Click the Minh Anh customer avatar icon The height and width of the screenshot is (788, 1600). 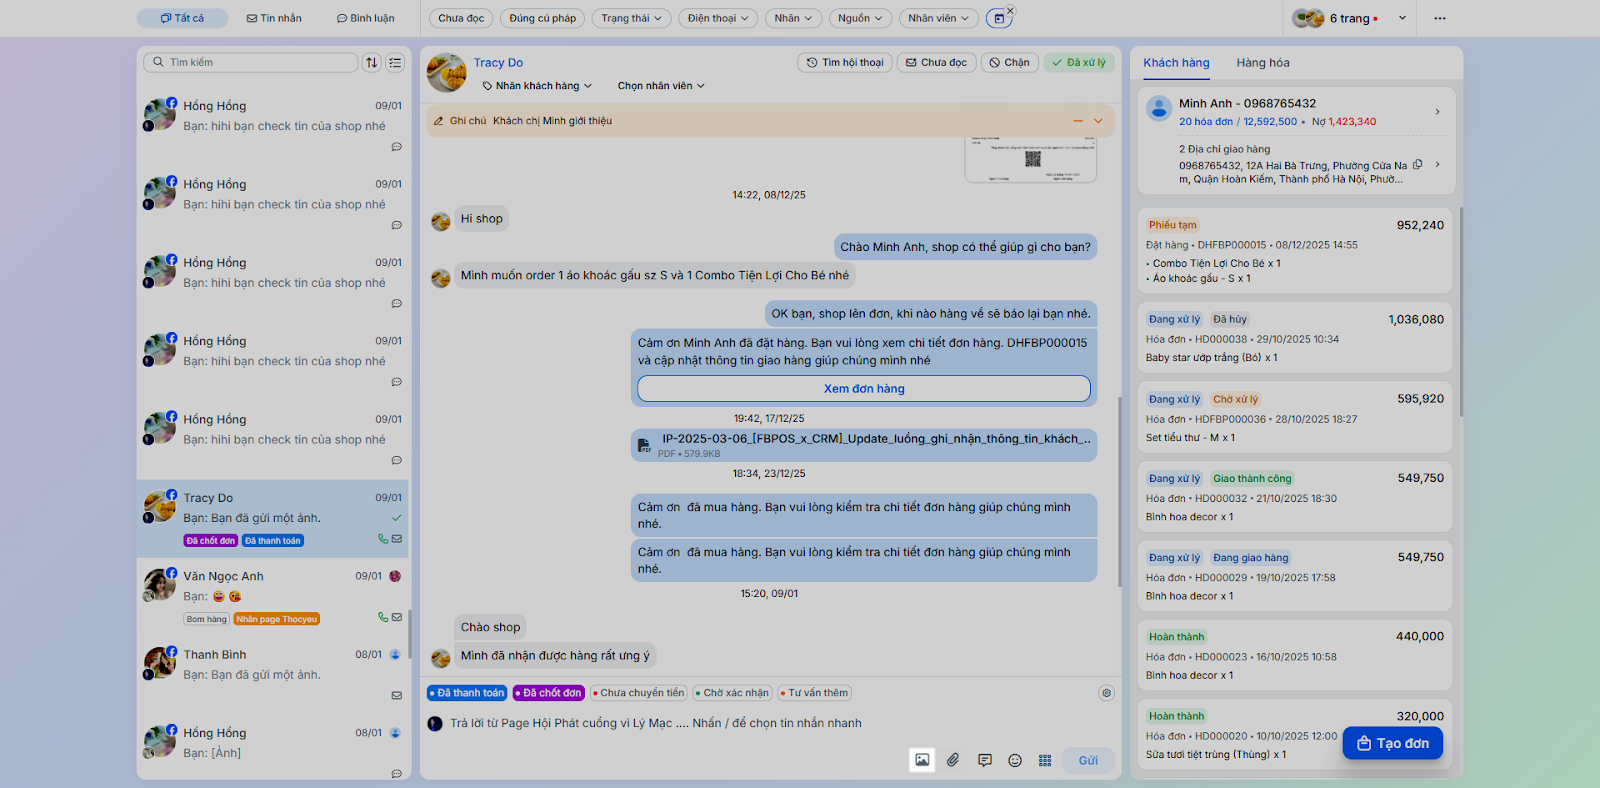tap(1159, 108)
